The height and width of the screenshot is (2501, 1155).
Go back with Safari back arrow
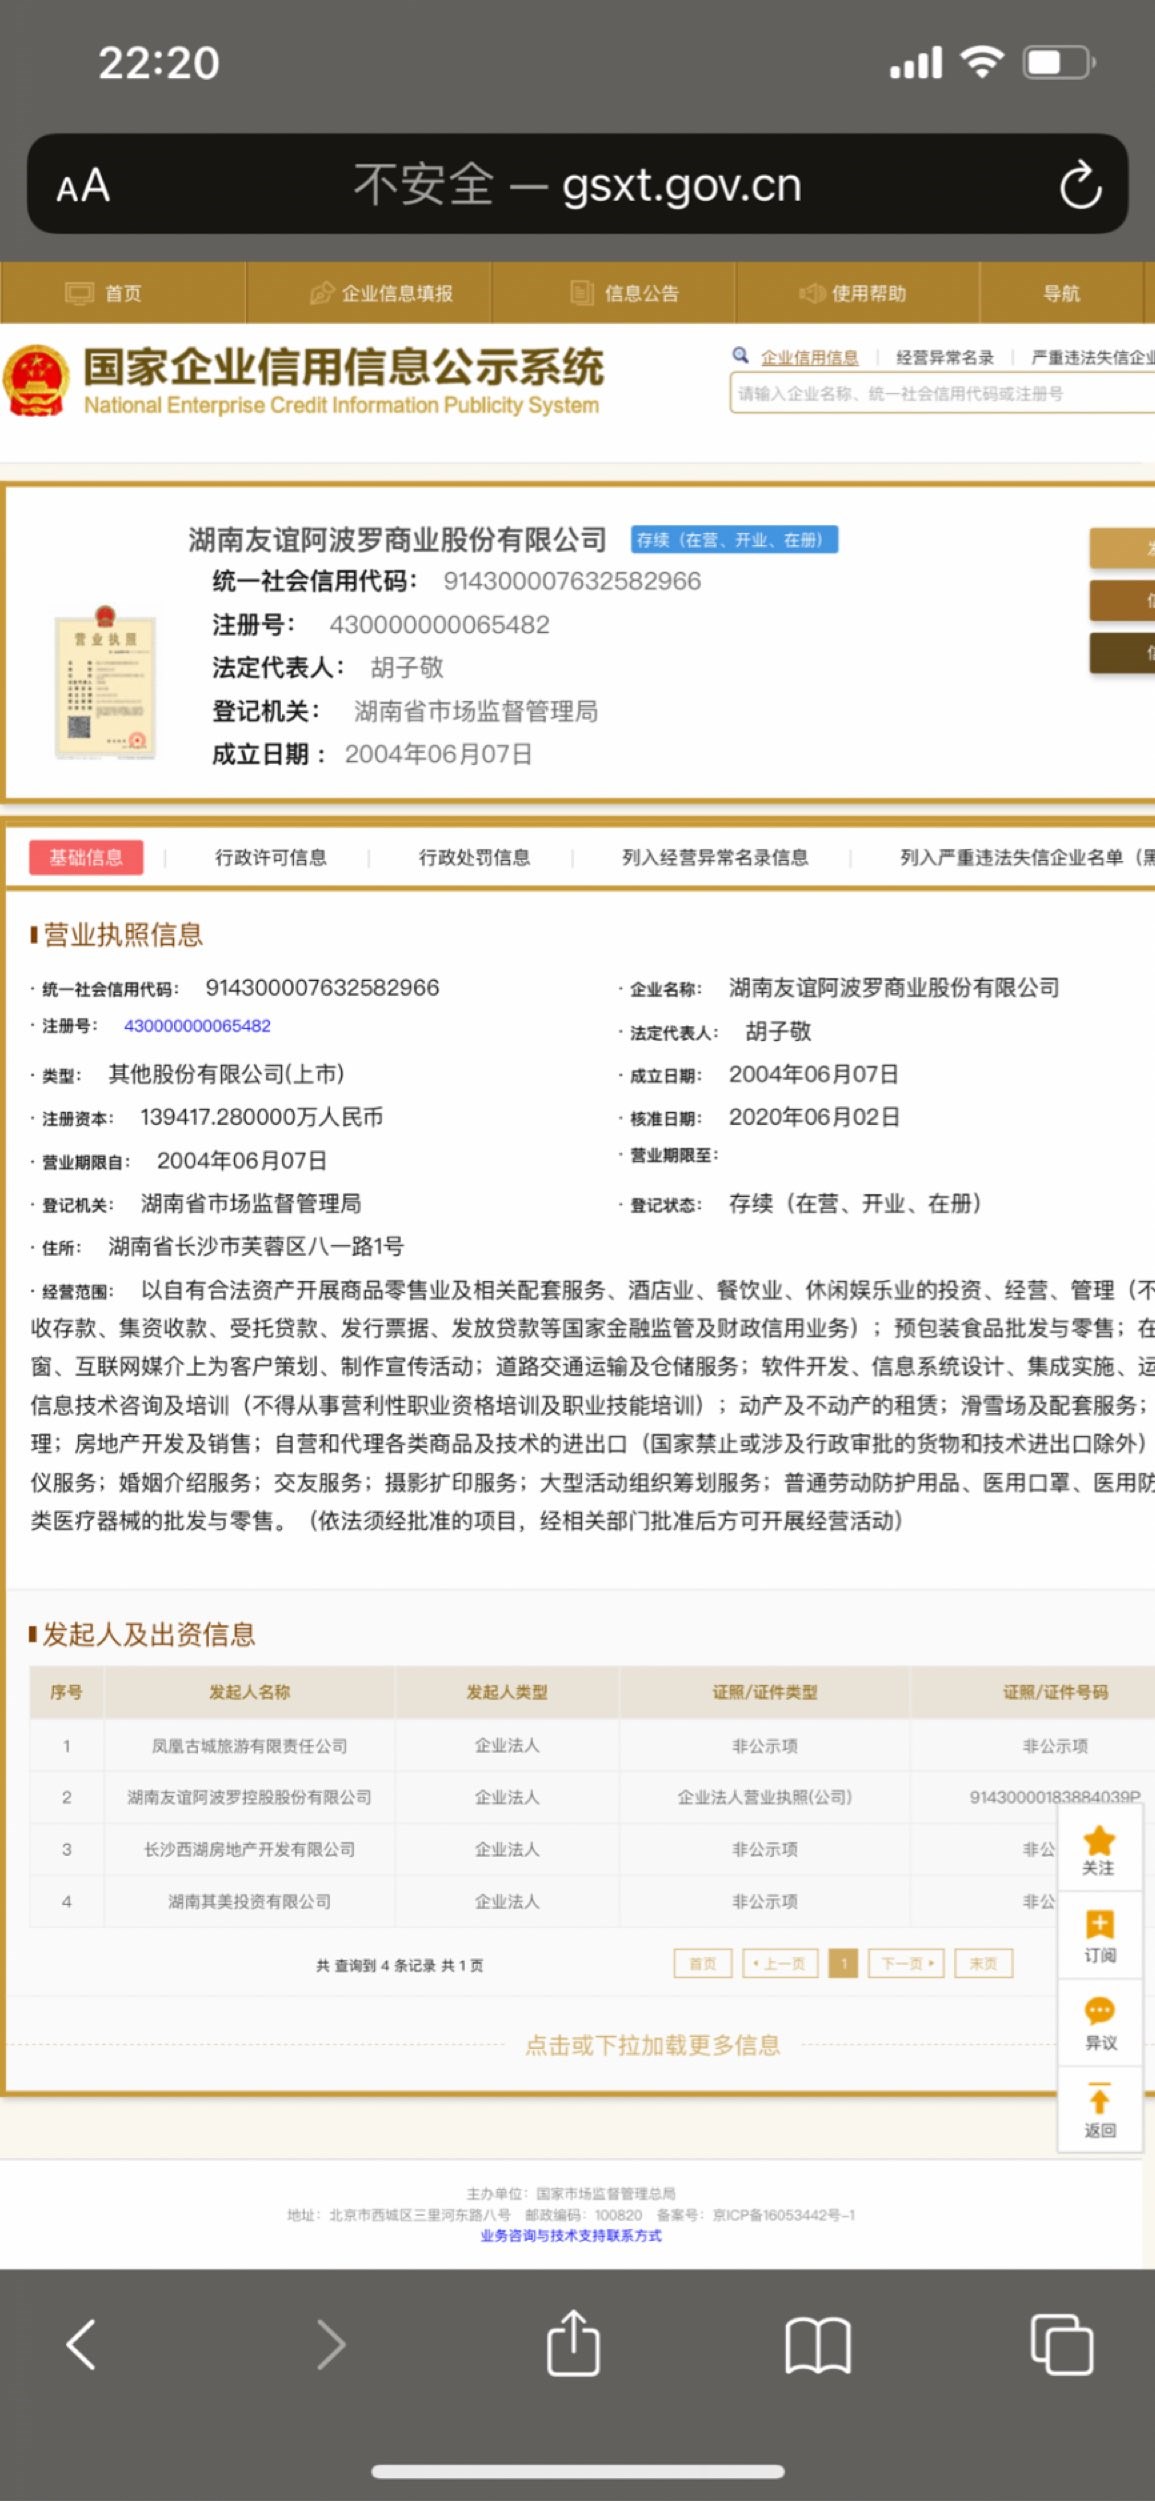coord(81,2345)
